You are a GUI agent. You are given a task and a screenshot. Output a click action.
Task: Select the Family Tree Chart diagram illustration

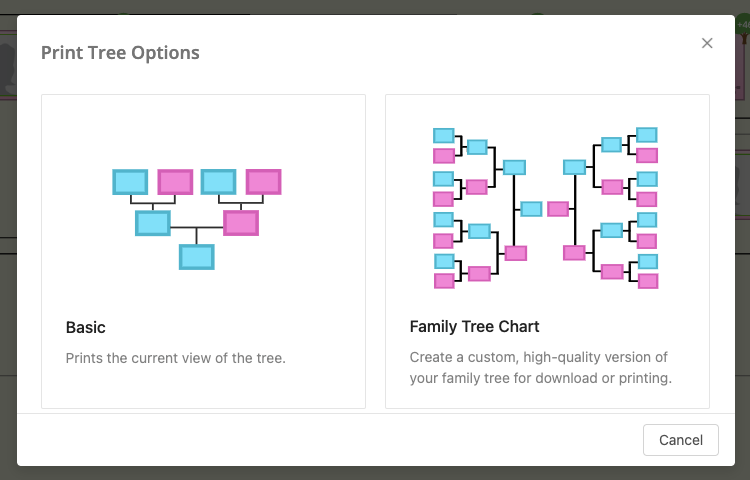click(x=546, y=208)
